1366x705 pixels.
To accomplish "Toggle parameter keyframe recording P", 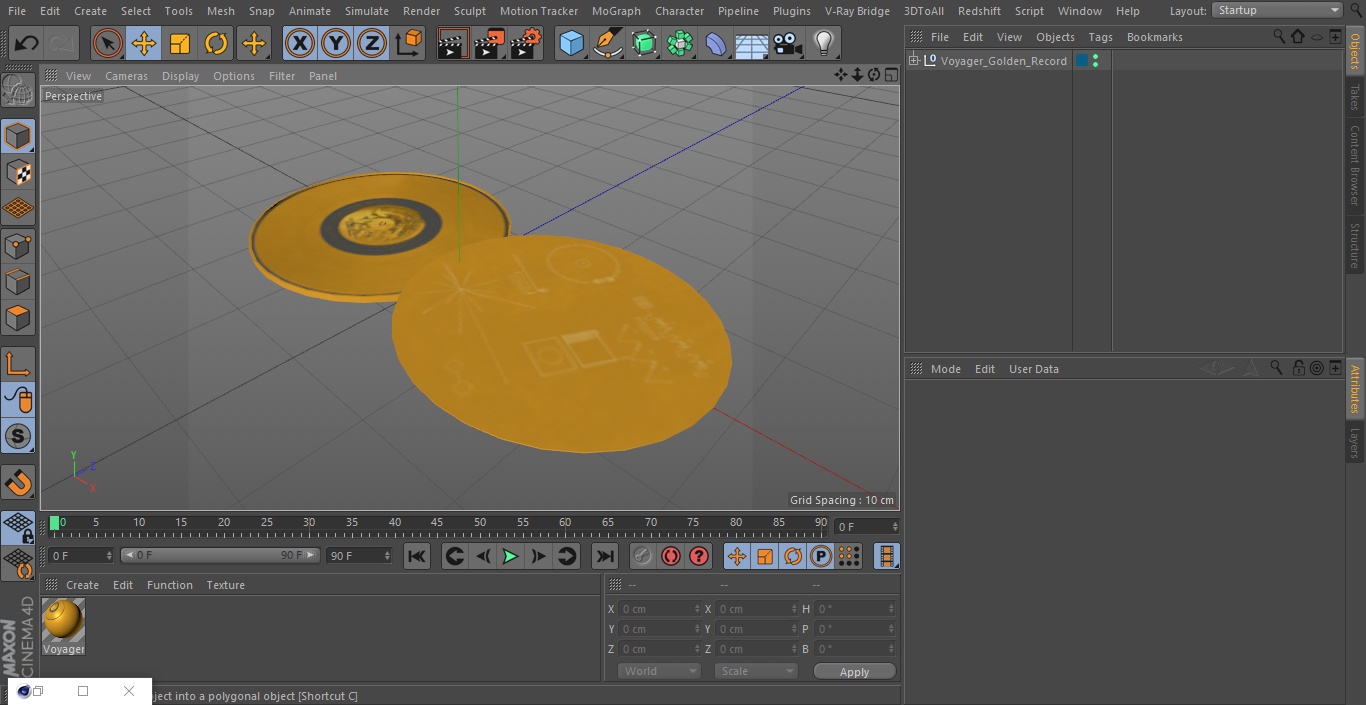I will [x=821, y=556].
